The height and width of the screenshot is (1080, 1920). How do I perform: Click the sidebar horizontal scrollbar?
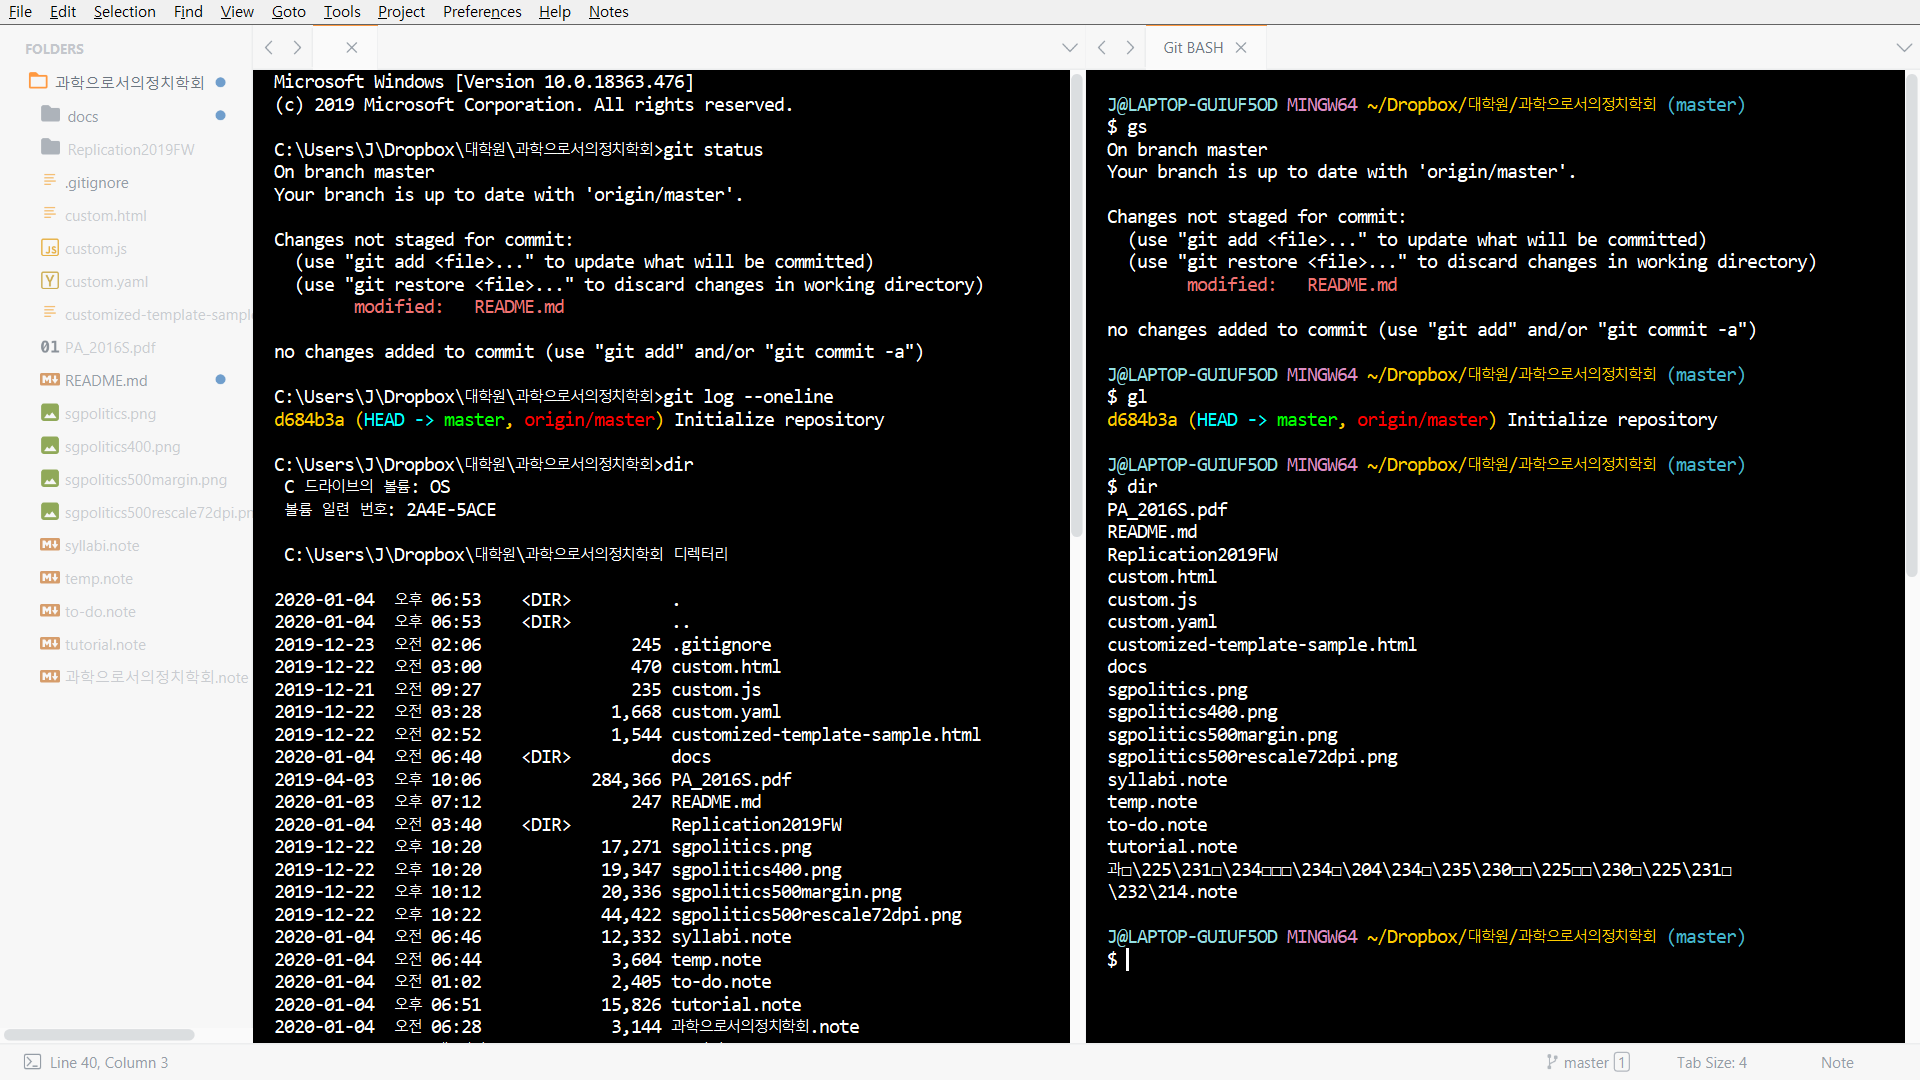pyautogui.click(x=99, y=1035)
